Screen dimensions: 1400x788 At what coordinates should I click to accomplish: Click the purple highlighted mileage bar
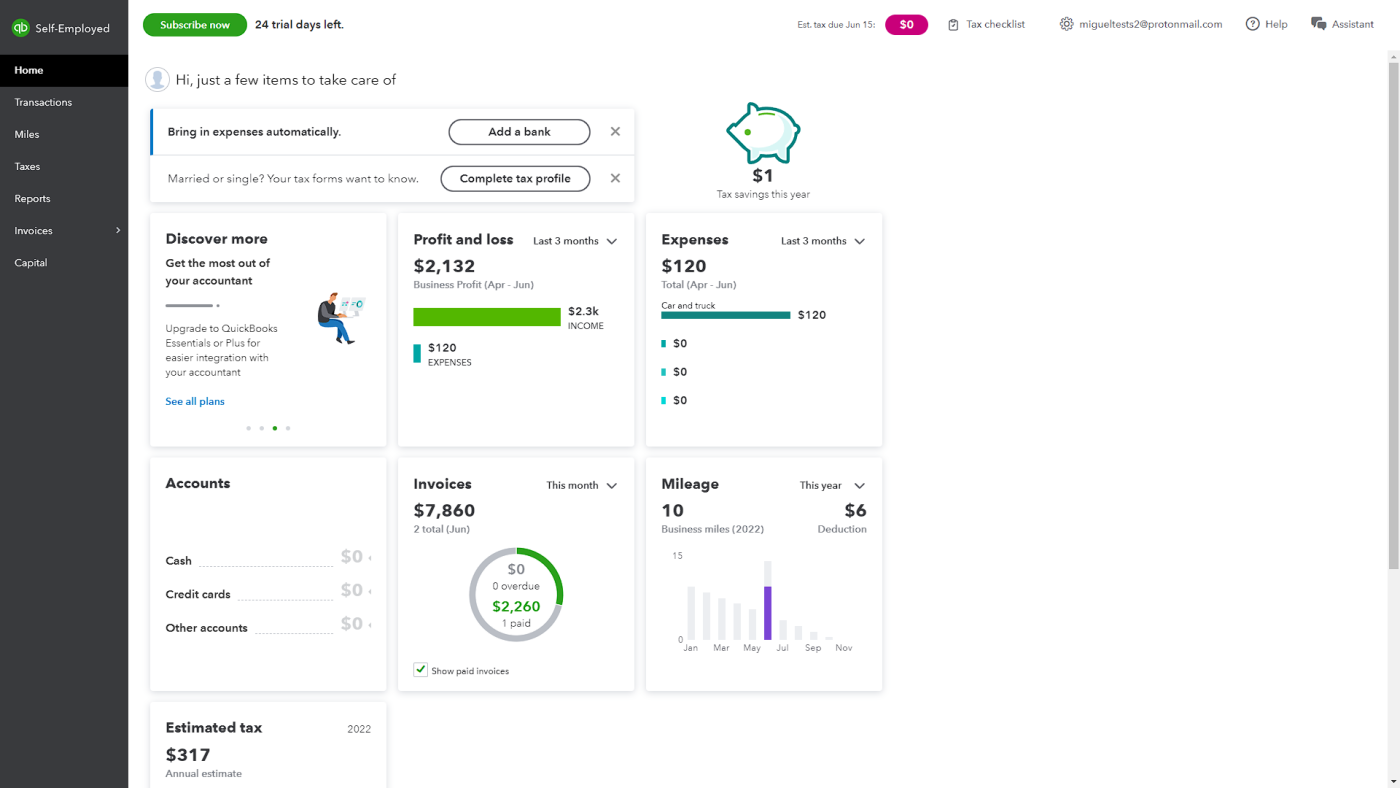pos(768,613)
